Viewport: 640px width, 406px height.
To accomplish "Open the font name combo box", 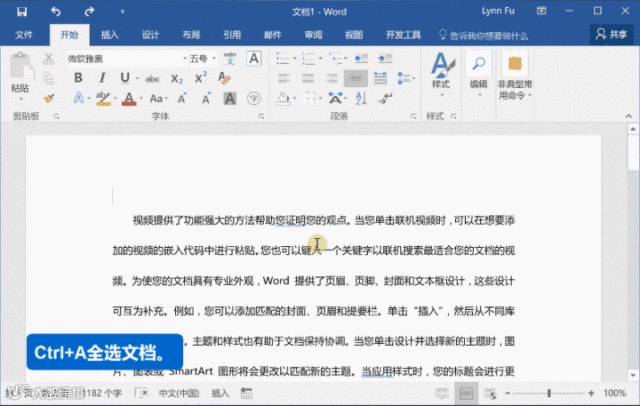I will tap(127, 59).
